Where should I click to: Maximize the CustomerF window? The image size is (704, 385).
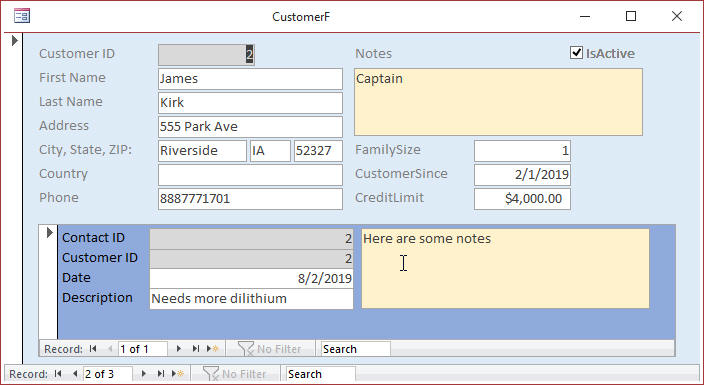(631, 17)
